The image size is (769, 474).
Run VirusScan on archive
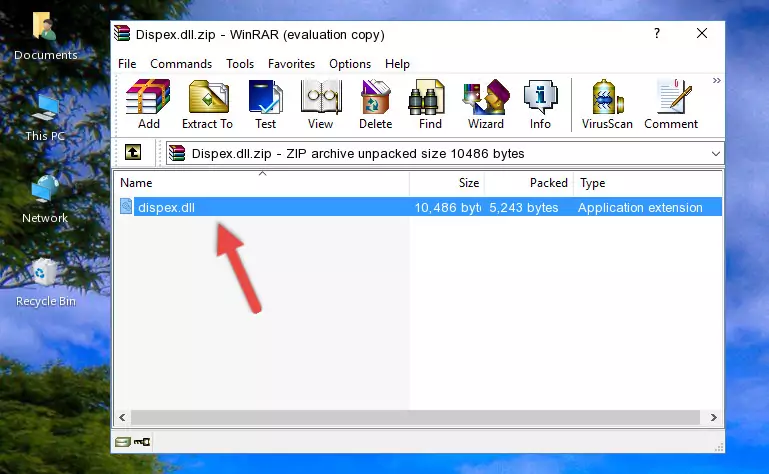[x=607, y=104]
